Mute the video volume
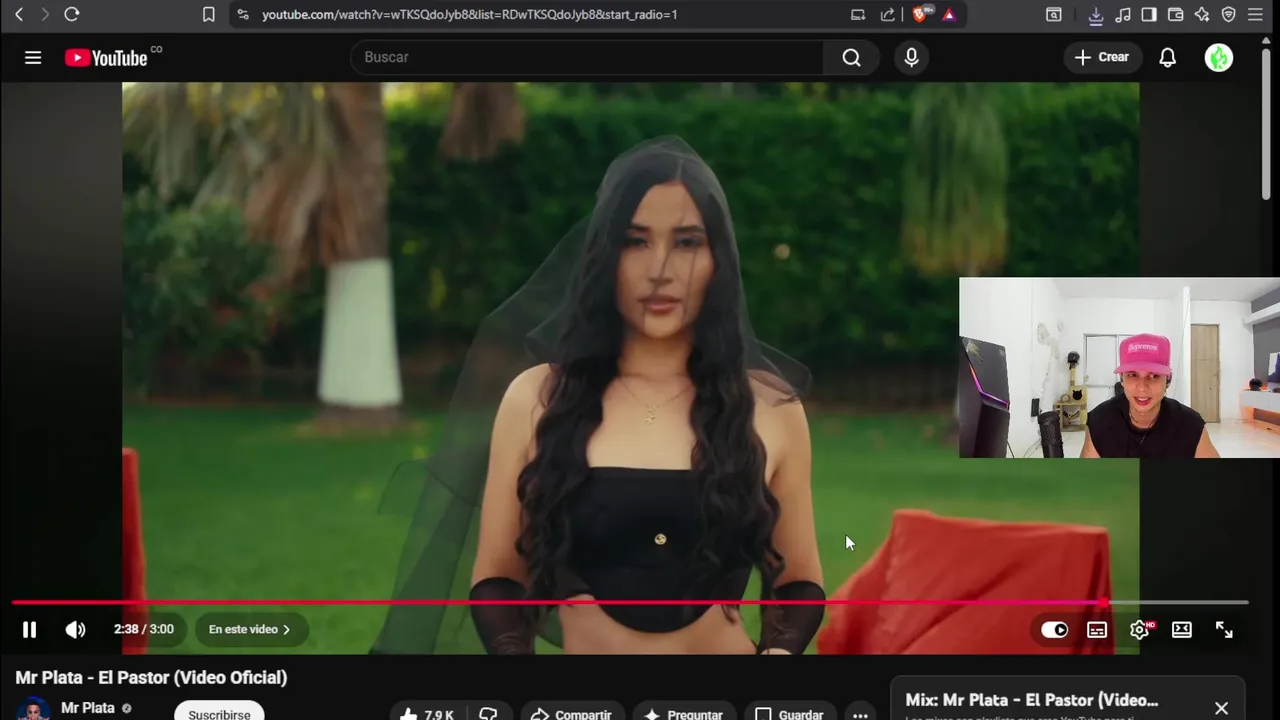The image size is (1280, 720). point(75,630)
